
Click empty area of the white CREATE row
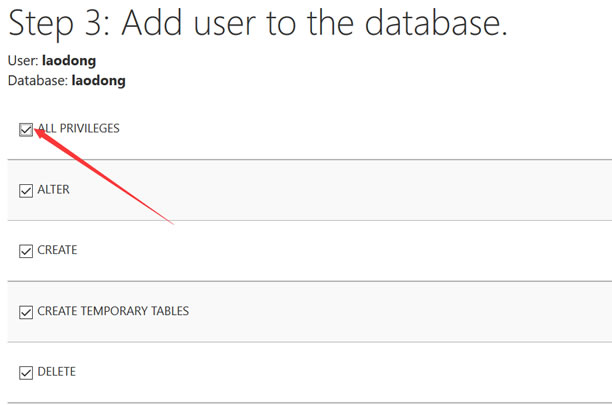click(351, 250)
